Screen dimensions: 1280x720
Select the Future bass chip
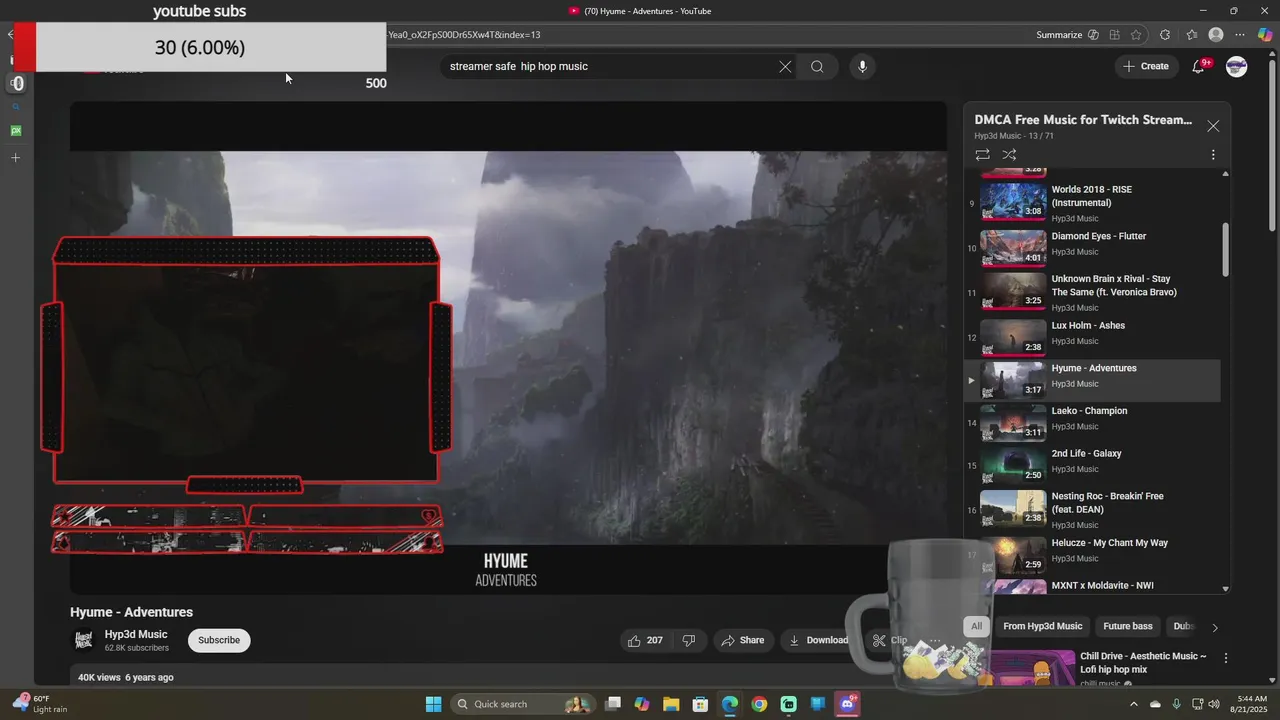point(1127,626)
